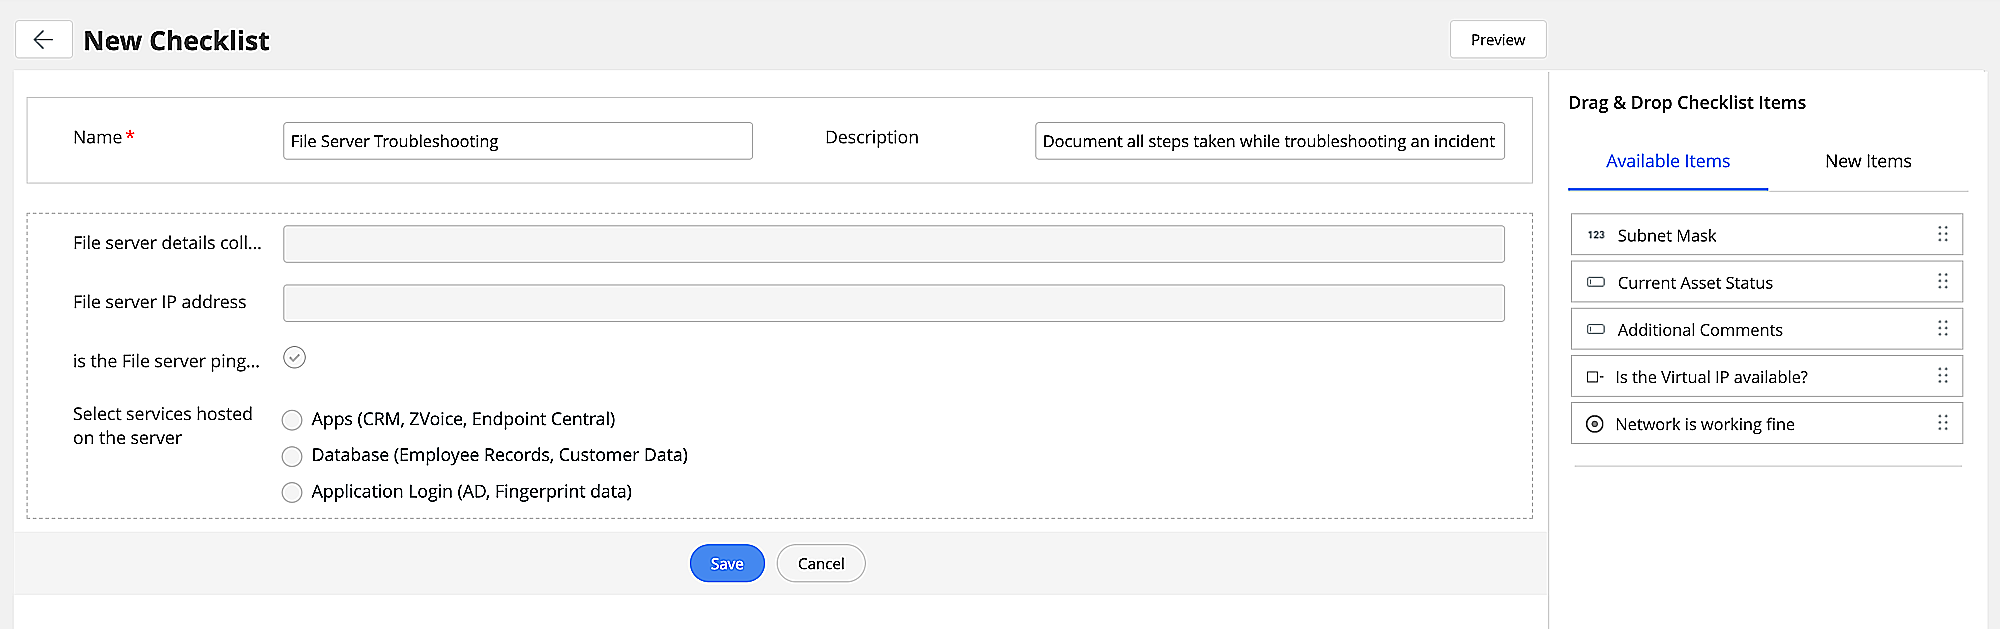Toggle the File server ping checkmark
The height and width of the screenshot is (629, 2000).
(x=294, y=358)
